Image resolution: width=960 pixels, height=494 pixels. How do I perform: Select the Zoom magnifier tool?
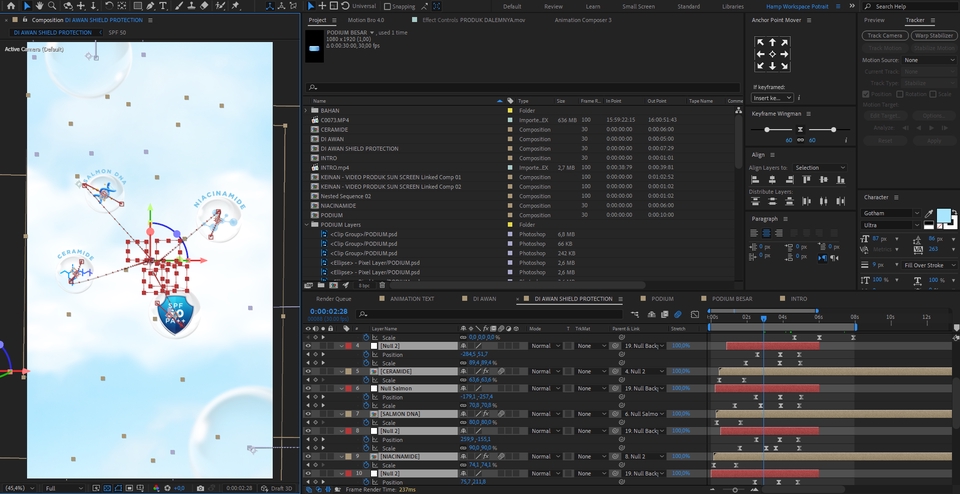pyautogui.click(x=53, y=6)
